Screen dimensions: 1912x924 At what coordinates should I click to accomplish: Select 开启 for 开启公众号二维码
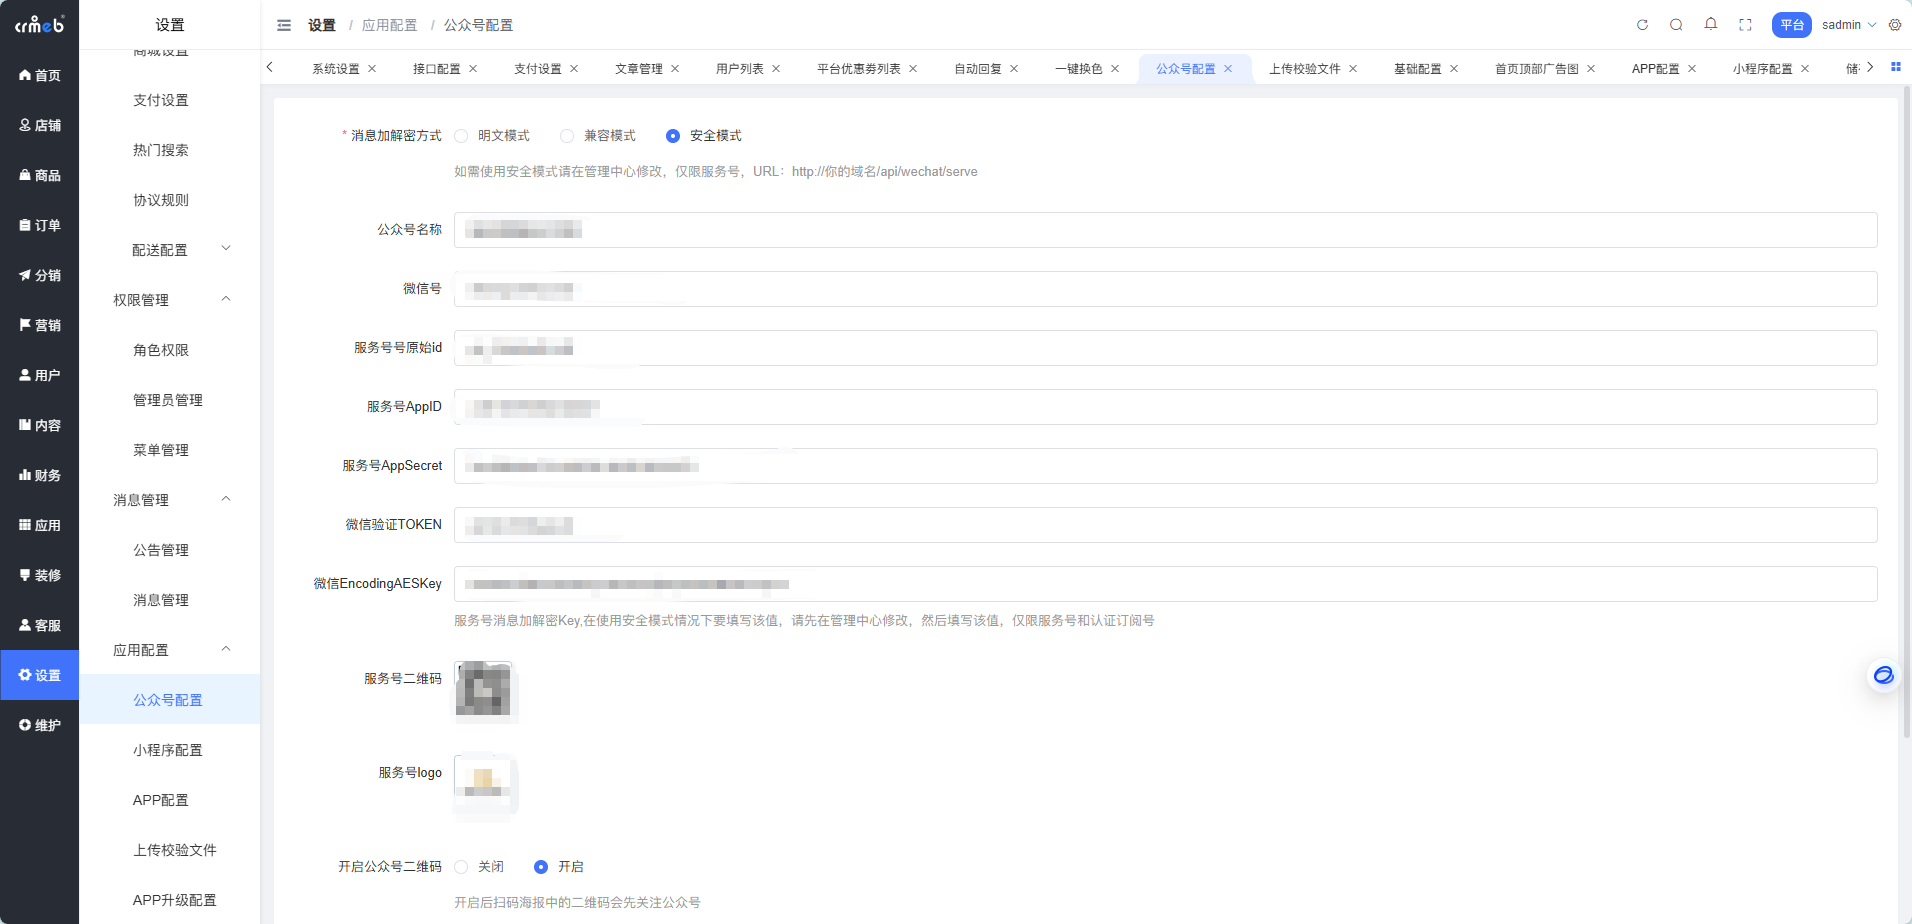[559, 867]
